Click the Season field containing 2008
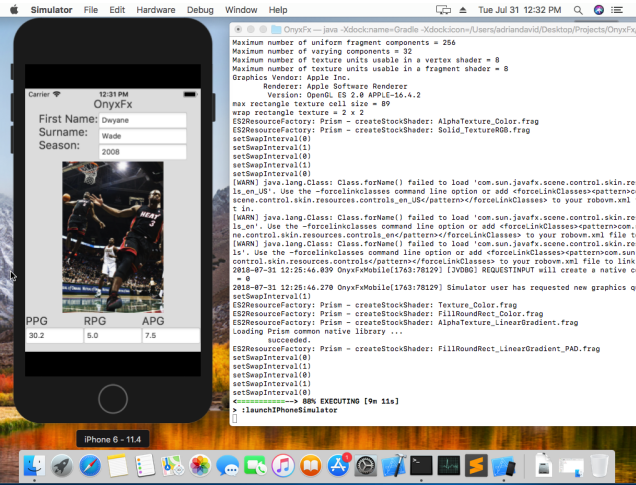 pos(142,152)
